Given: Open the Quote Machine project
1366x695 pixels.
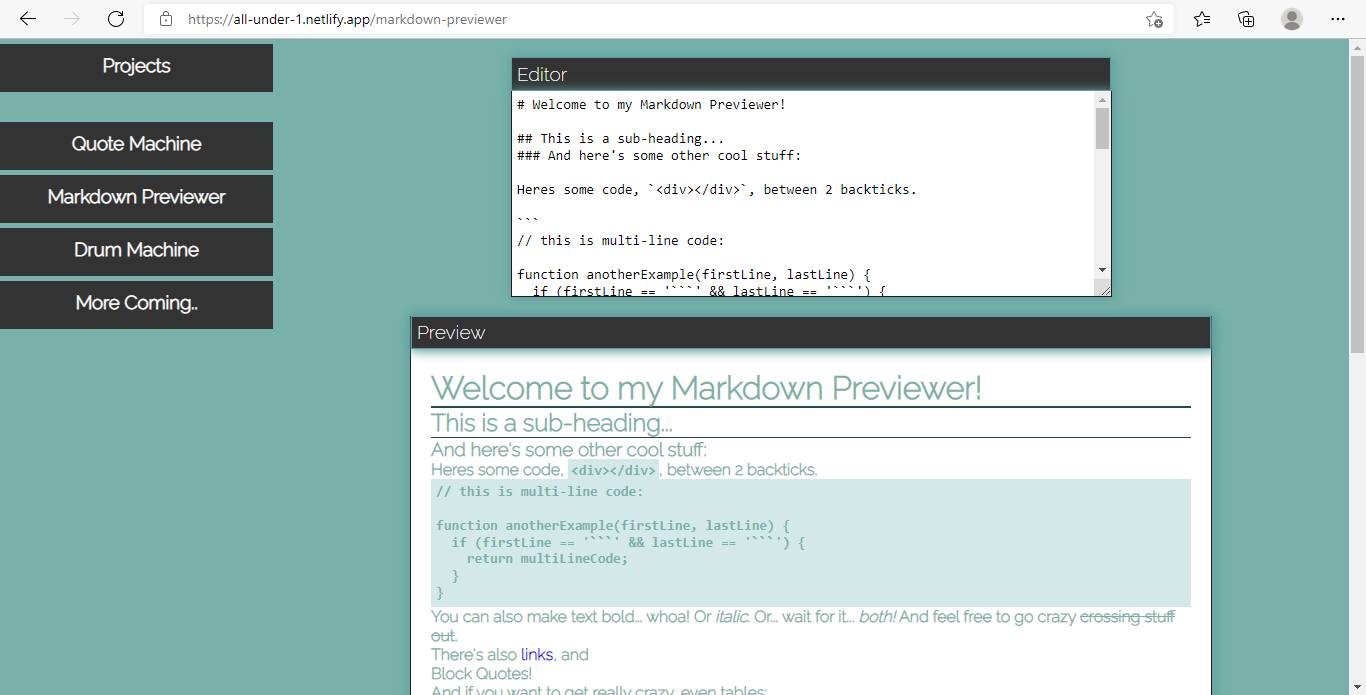Looking at the screenshot, I should coord(136,145).
